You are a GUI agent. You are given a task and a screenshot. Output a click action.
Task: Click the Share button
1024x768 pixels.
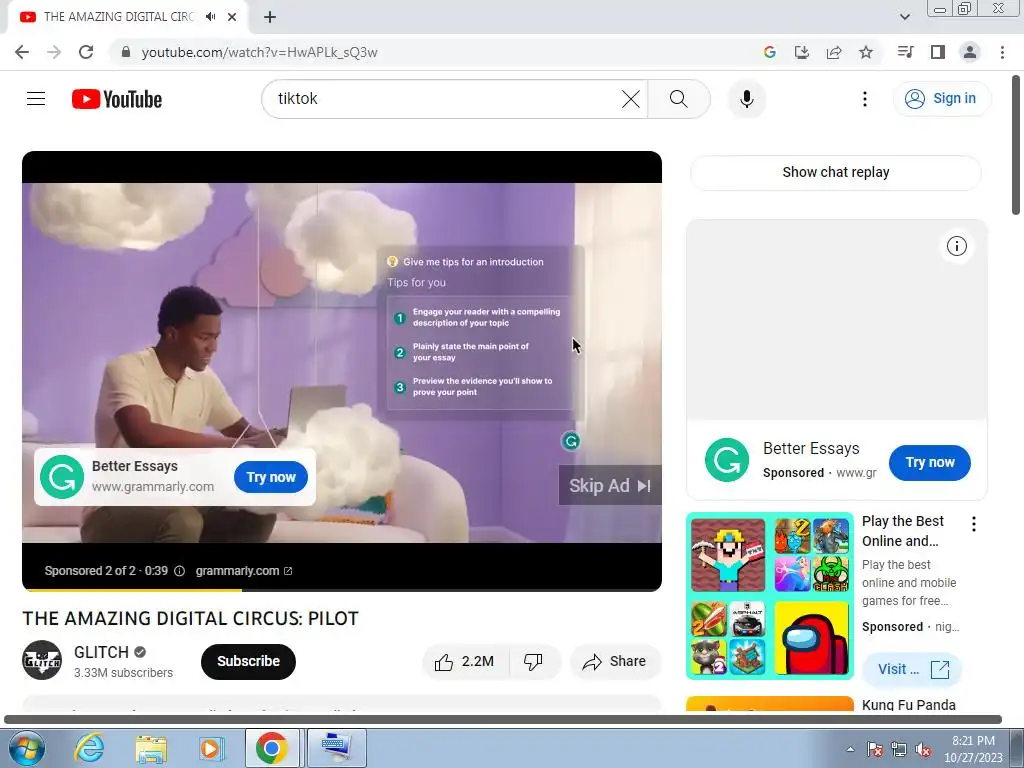coord(615,662)
